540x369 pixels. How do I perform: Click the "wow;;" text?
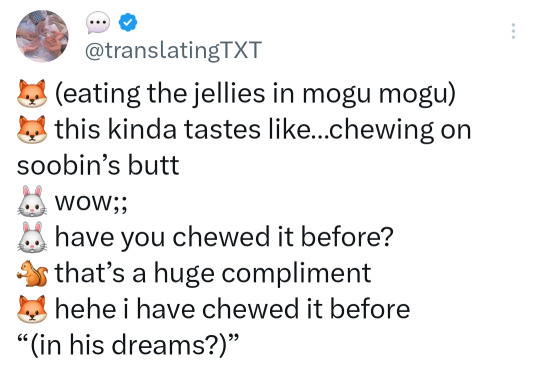pos(91,203)
